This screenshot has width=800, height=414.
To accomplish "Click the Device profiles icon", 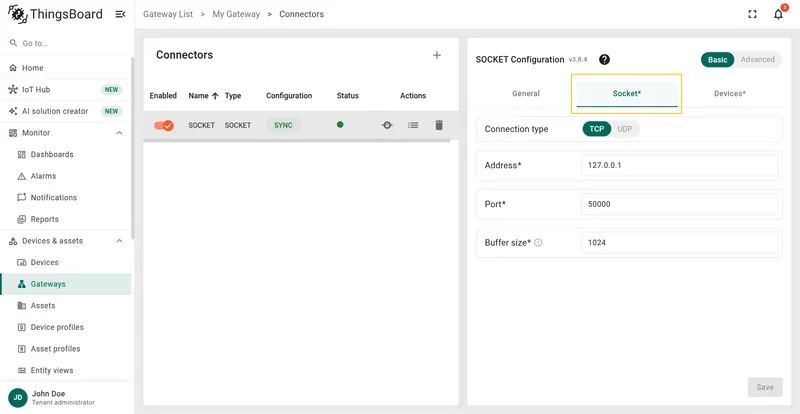I will 21,327.
